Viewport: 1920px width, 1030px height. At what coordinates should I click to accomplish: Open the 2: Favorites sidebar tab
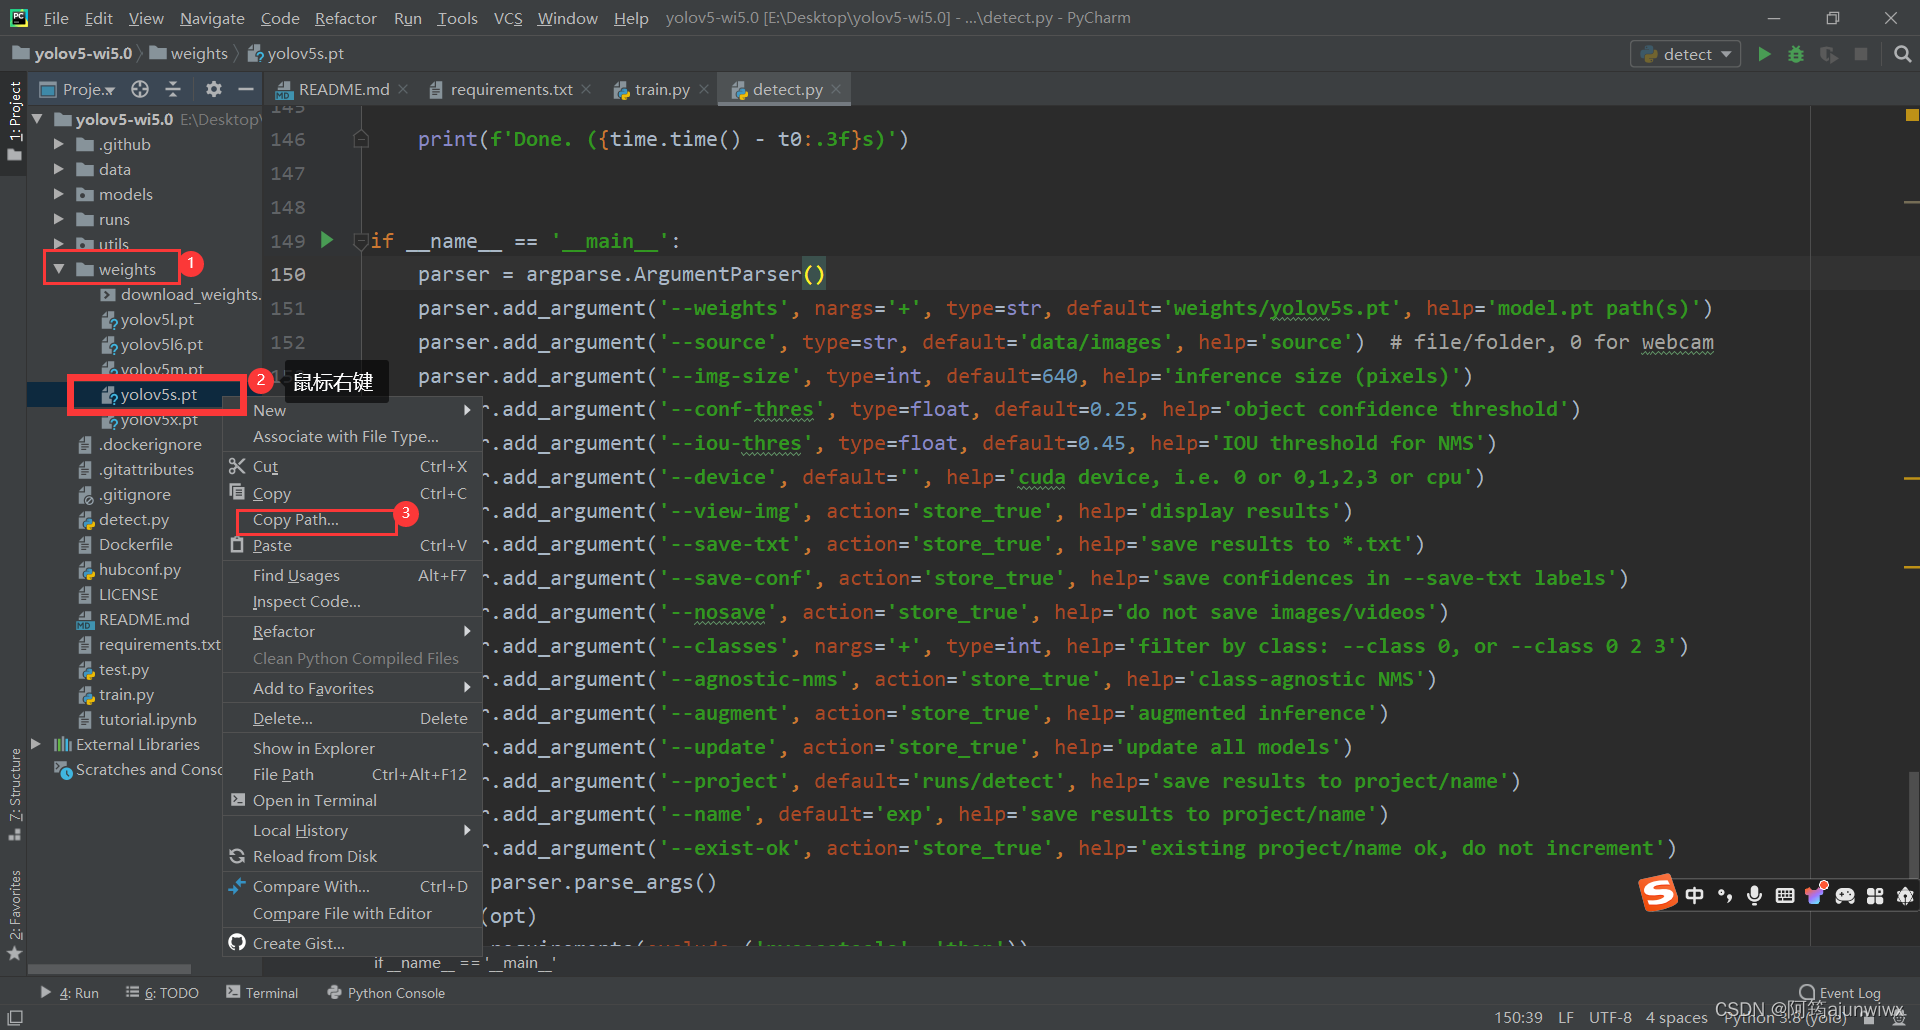pos(14,914)
